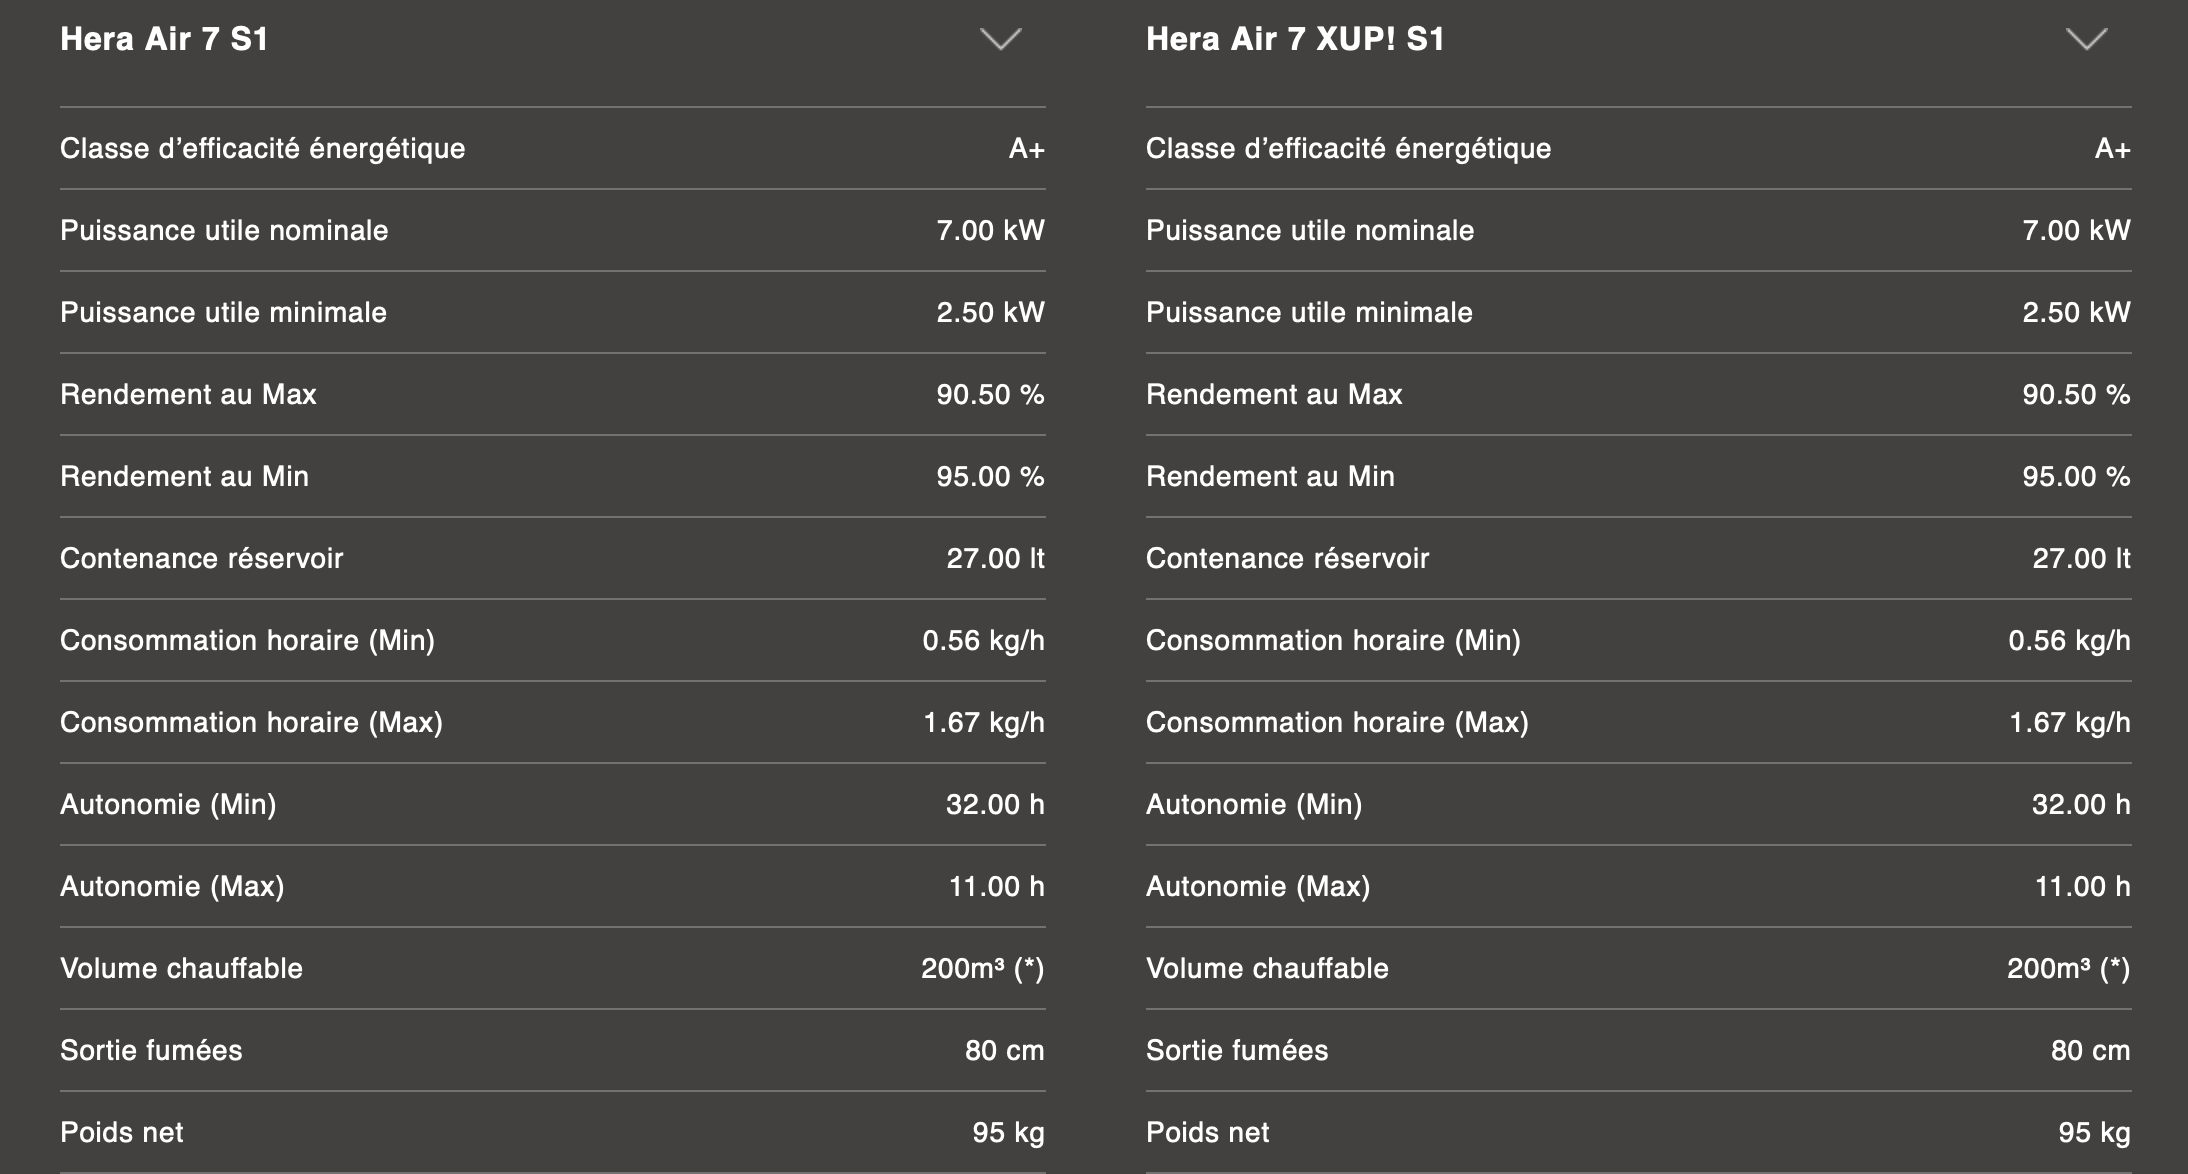The width and height of the screenshot is (2188, 1174).
Task: Click Consommation horaire (Min) label under XUP! S1
Action: point(1332,641)
